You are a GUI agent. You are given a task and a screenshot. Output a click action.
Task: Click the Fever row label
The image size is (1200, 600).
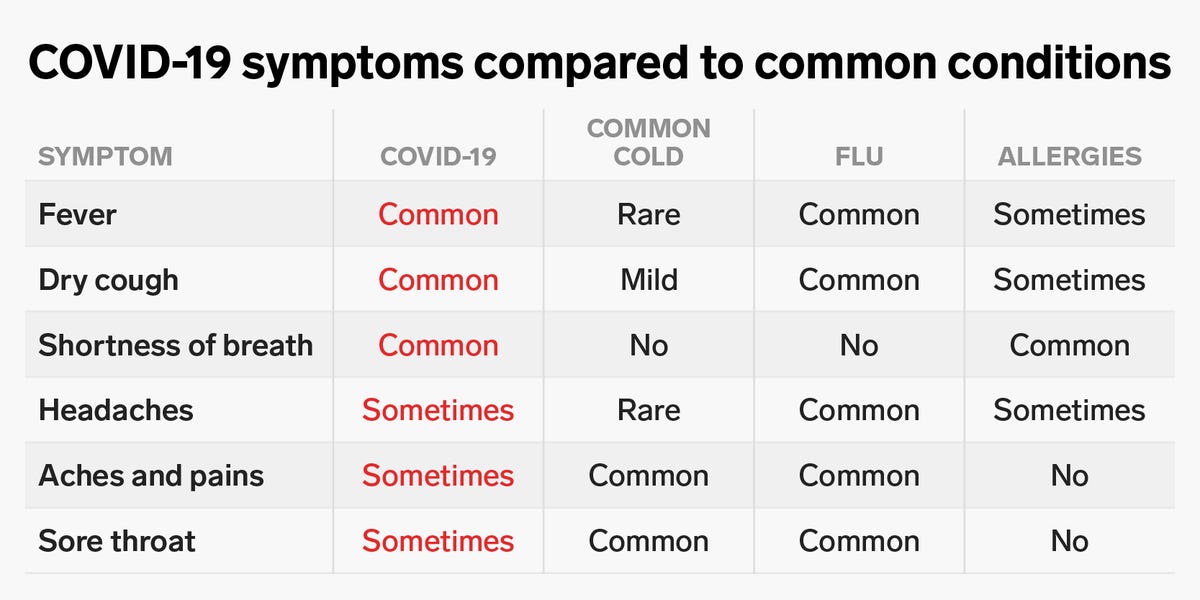77,215
